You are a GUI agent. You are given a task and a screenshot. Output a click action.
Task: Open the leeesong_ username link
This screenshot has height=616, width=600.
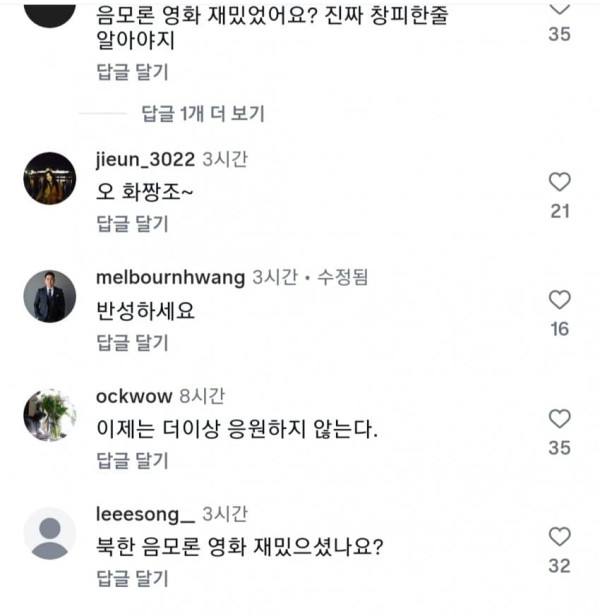[145, 515]
